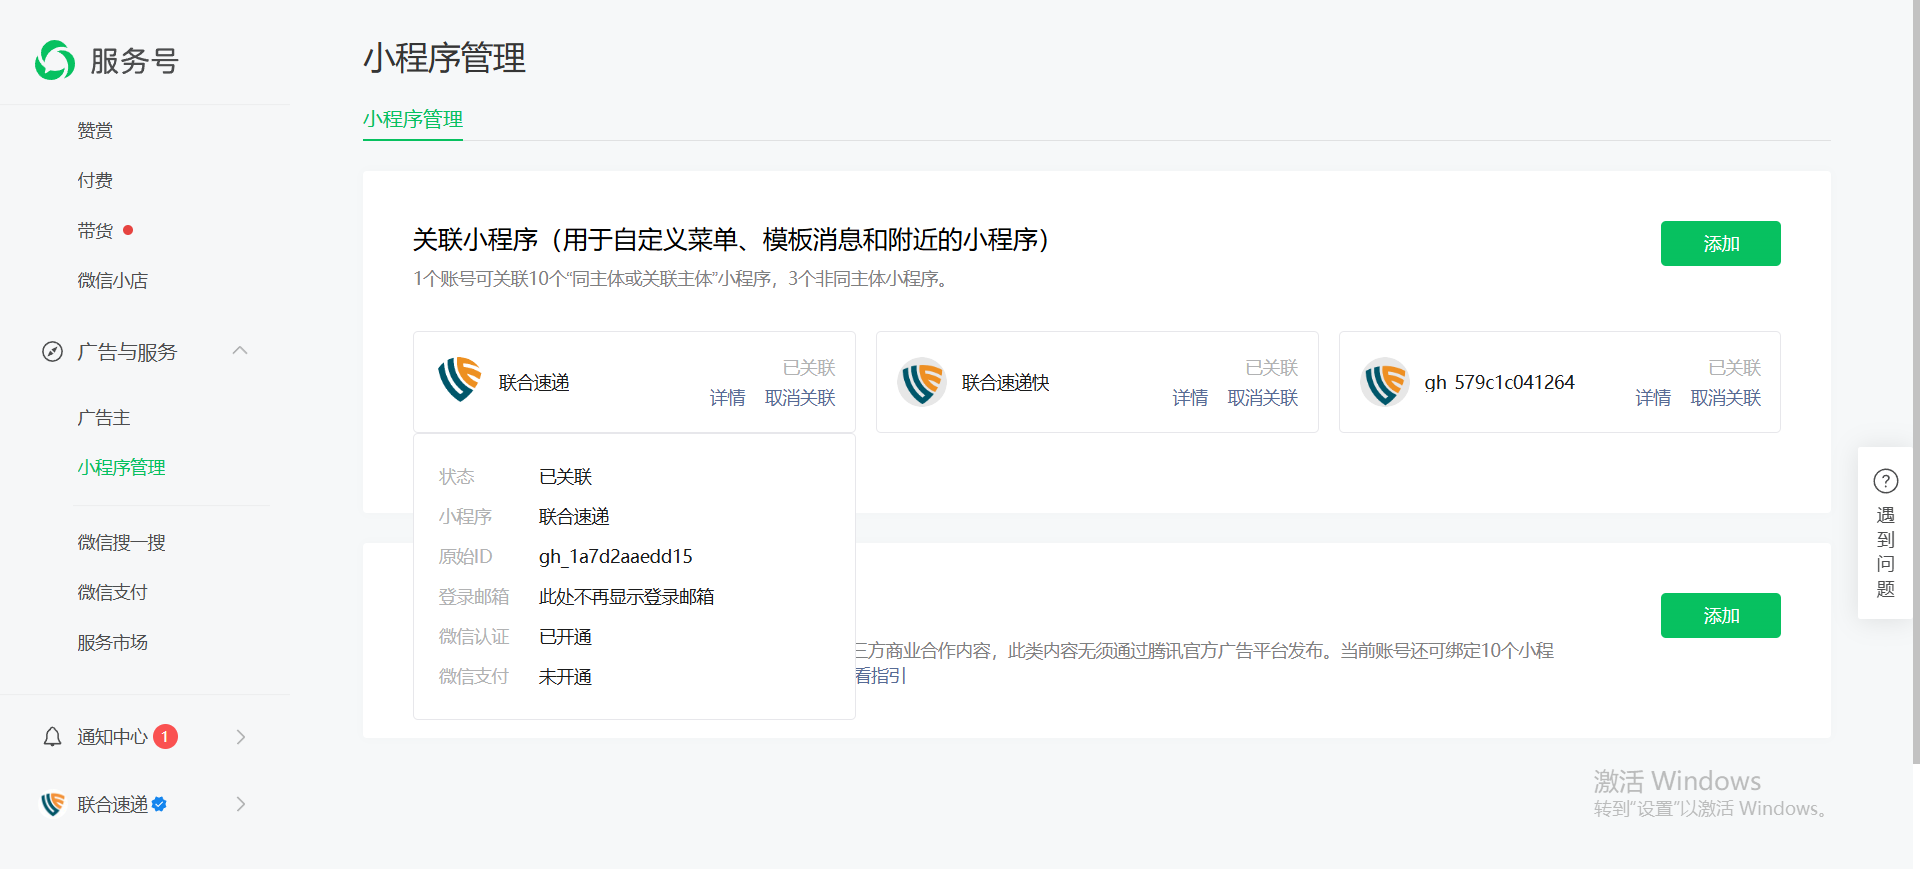This screenshot has height=869, width=1920.
Task: Click the page's right-edge vertical scrollbar
Action: tap(1916, 380)
